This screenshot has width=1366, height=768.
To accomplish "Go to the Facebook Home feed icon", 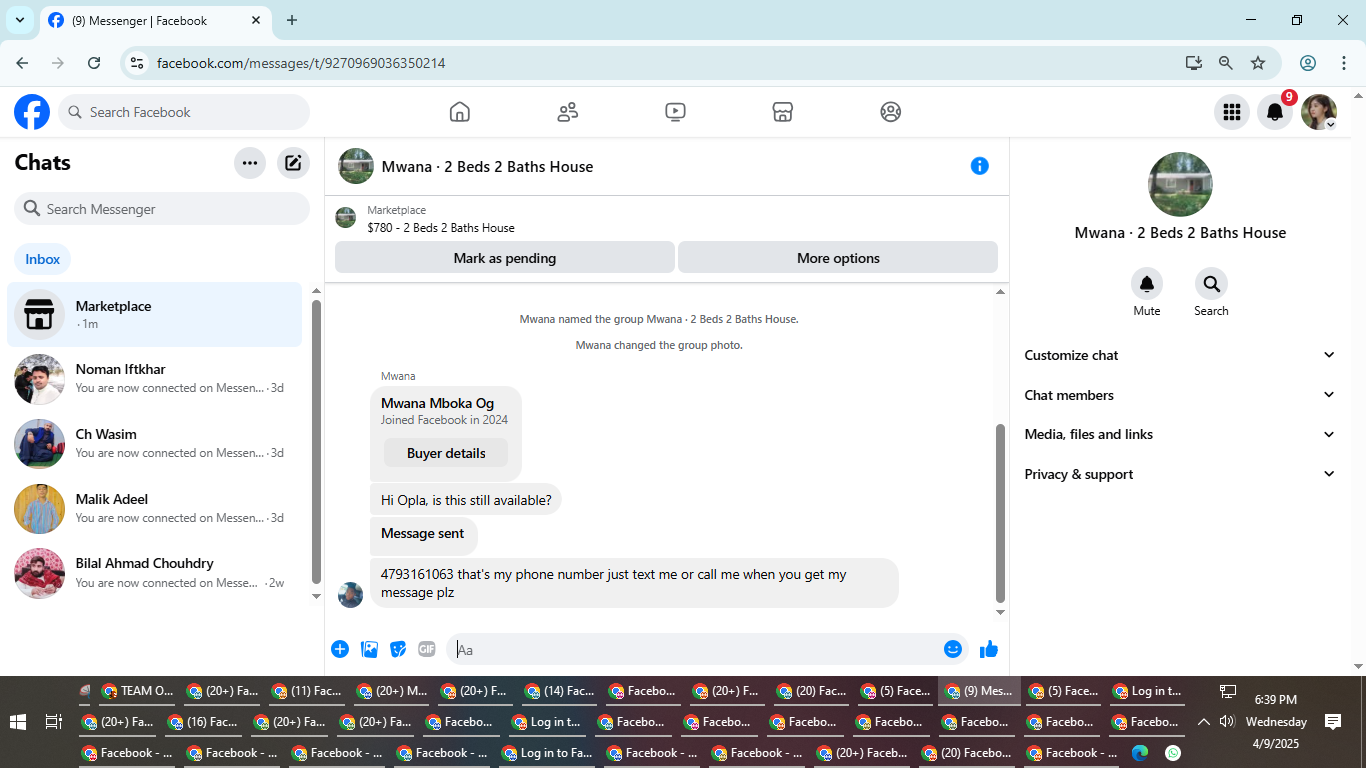I will click(x=459, y=112).
